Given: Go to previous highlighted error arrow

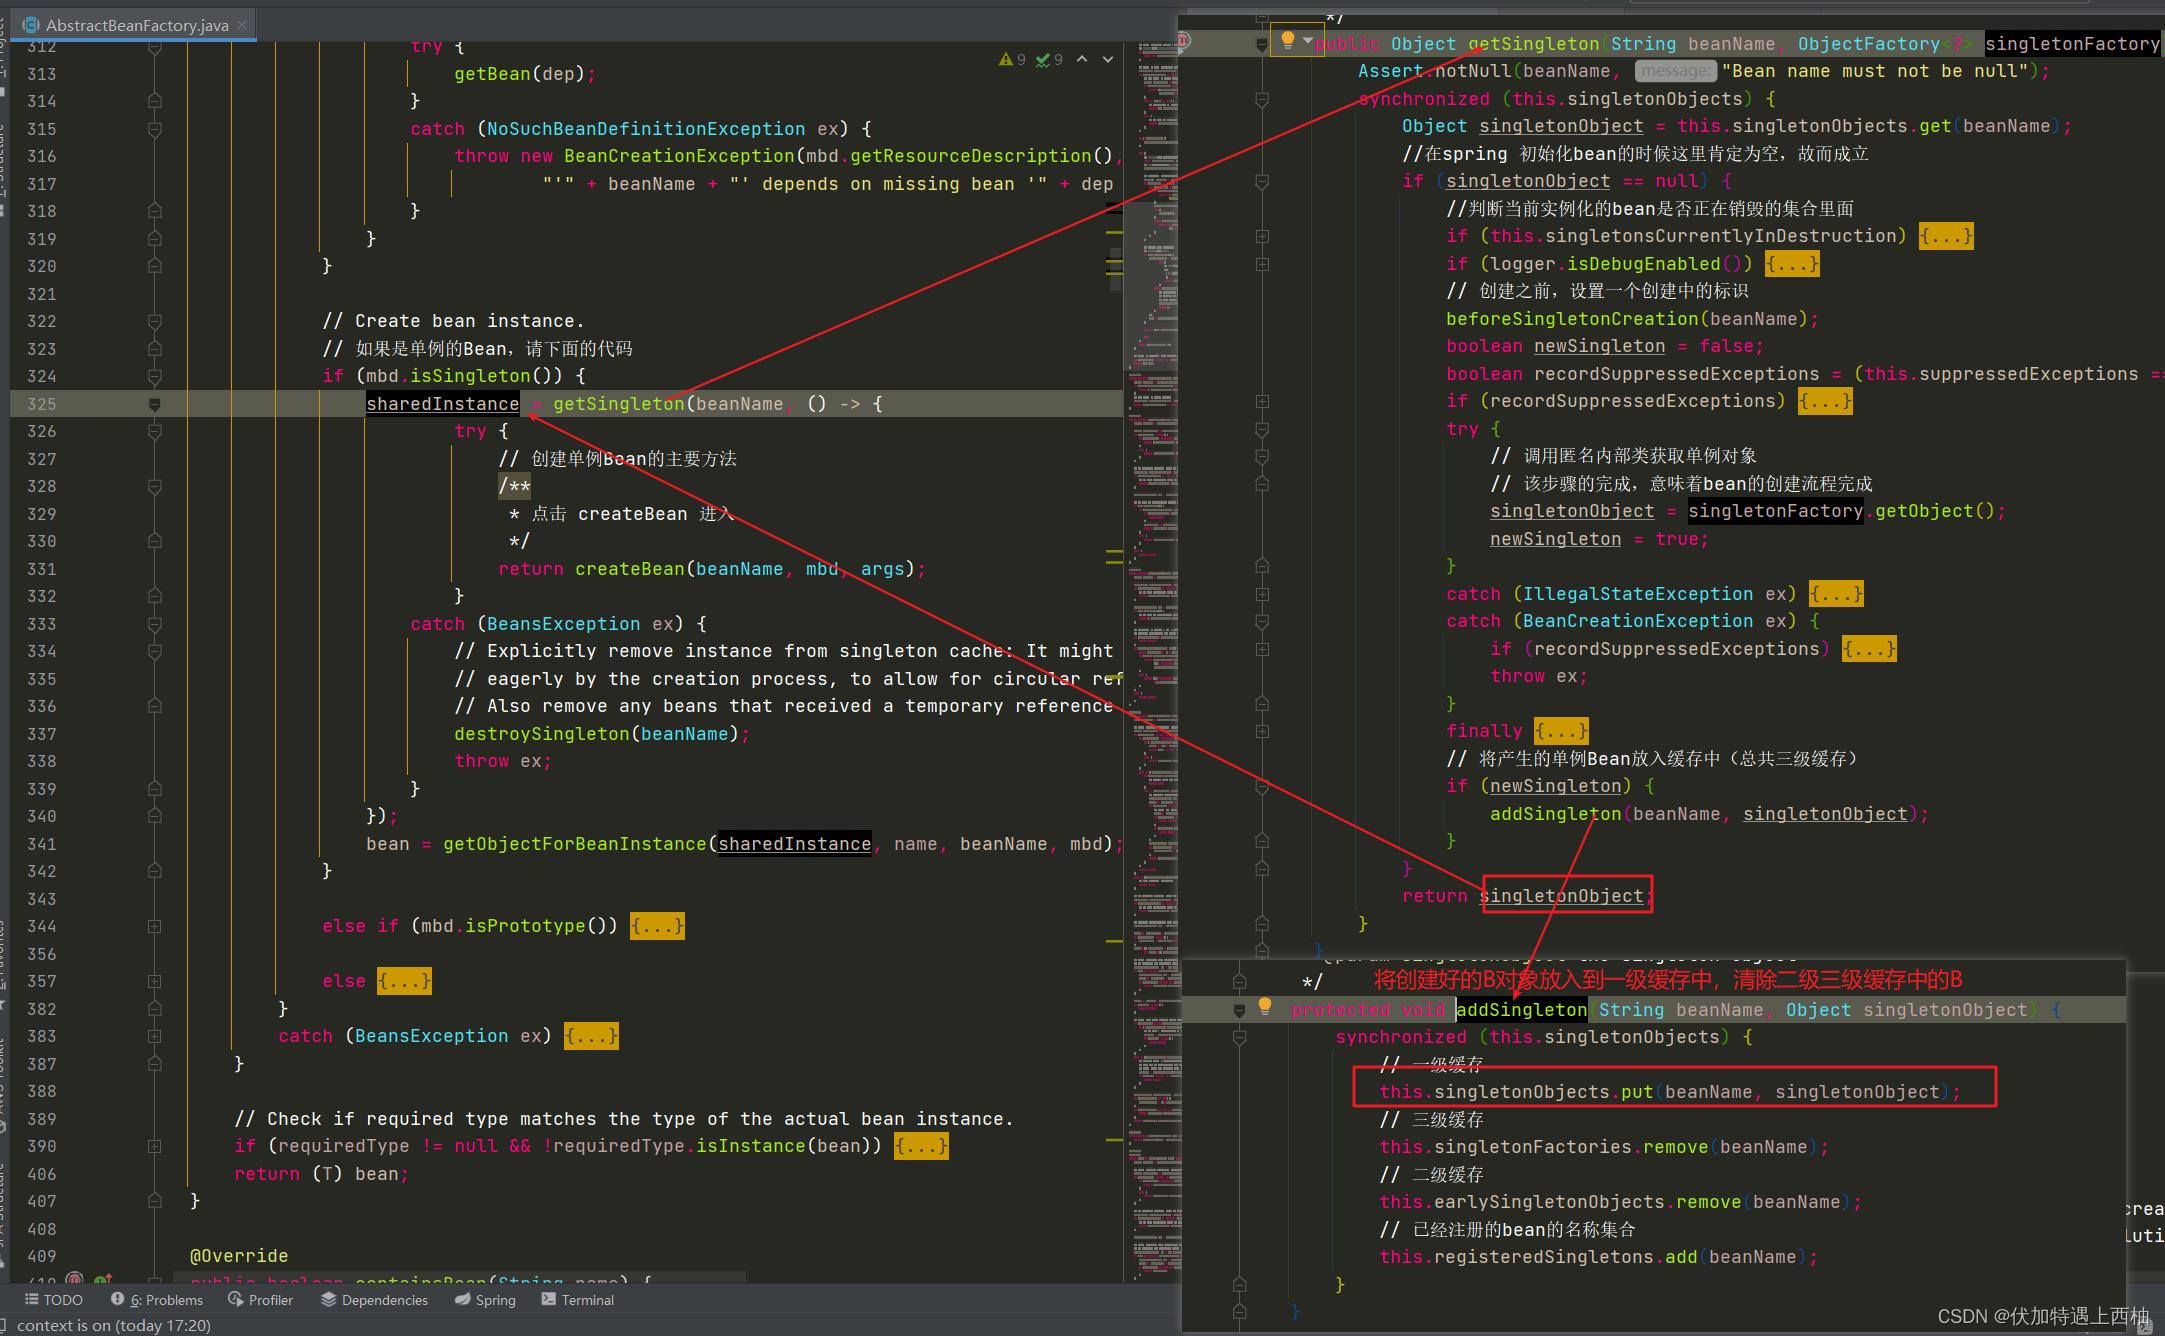Looking at the screenshot, I should click(1082, 60).
